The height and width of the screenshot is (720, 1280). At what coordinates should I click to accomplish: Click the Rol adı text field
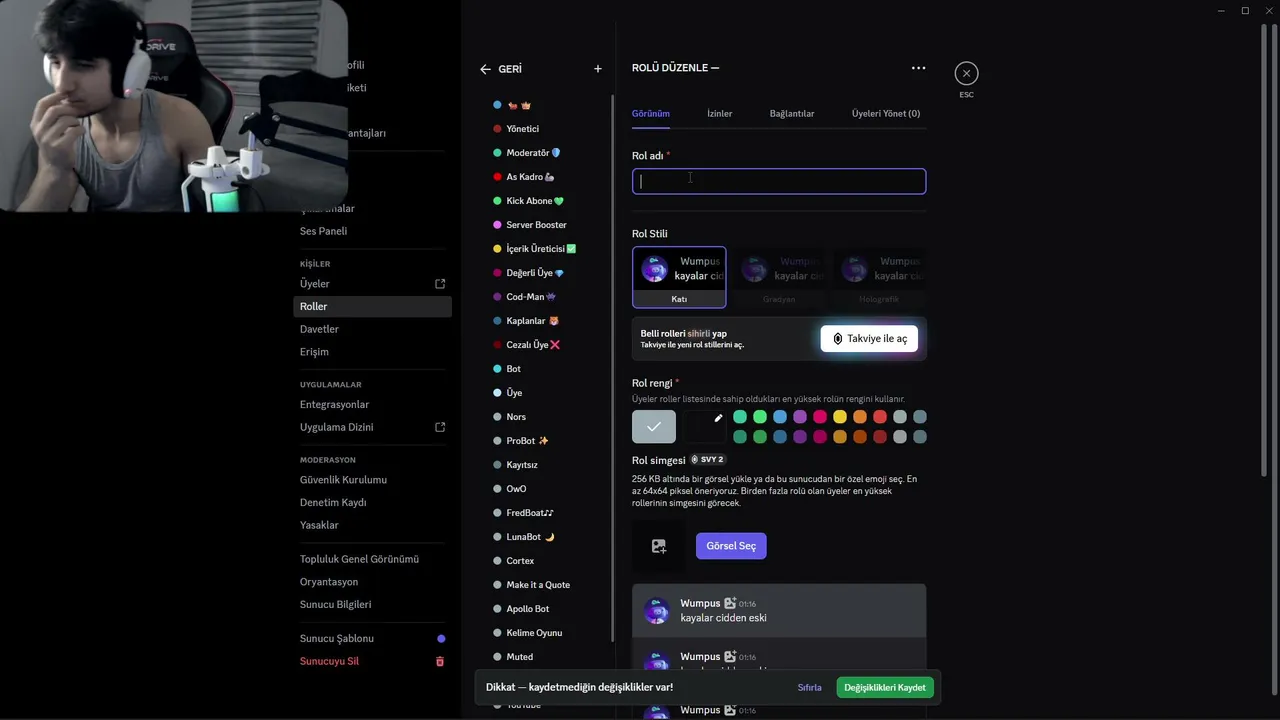click(x=779, y=181)
